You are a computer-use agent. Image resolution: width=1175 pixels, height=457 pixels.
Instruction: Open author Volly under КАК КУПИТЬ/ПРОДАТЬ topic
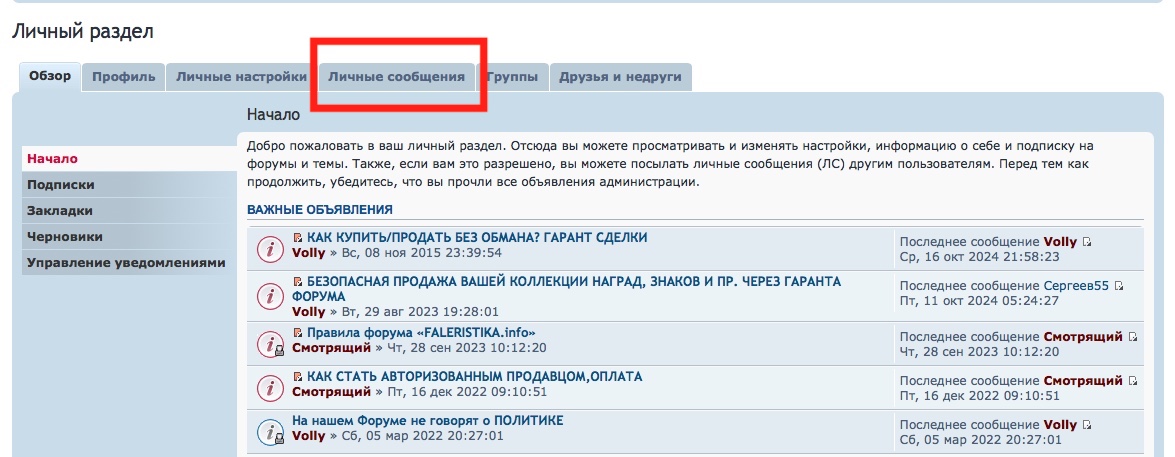point(309,252)
